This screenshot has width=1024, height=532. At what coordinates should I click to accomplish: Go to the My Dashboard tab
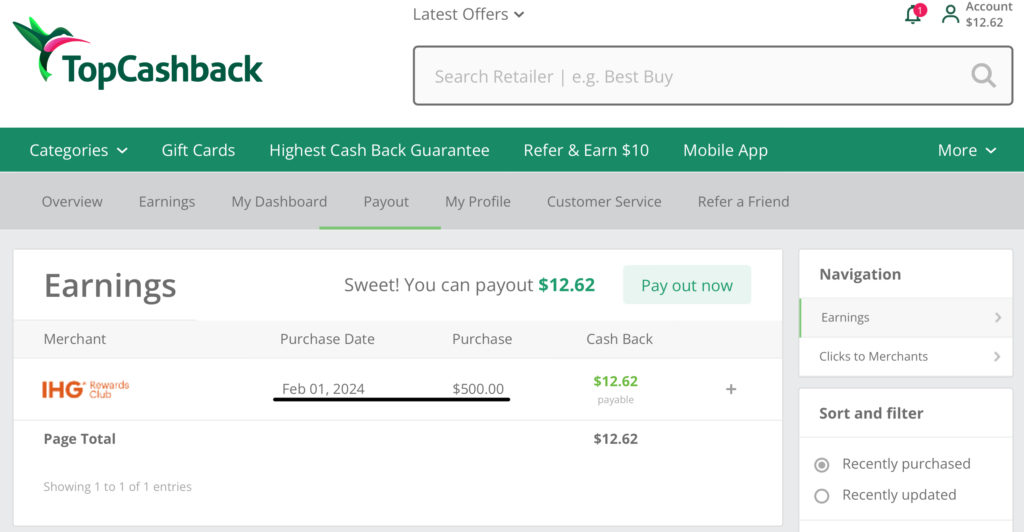(279, 201)
